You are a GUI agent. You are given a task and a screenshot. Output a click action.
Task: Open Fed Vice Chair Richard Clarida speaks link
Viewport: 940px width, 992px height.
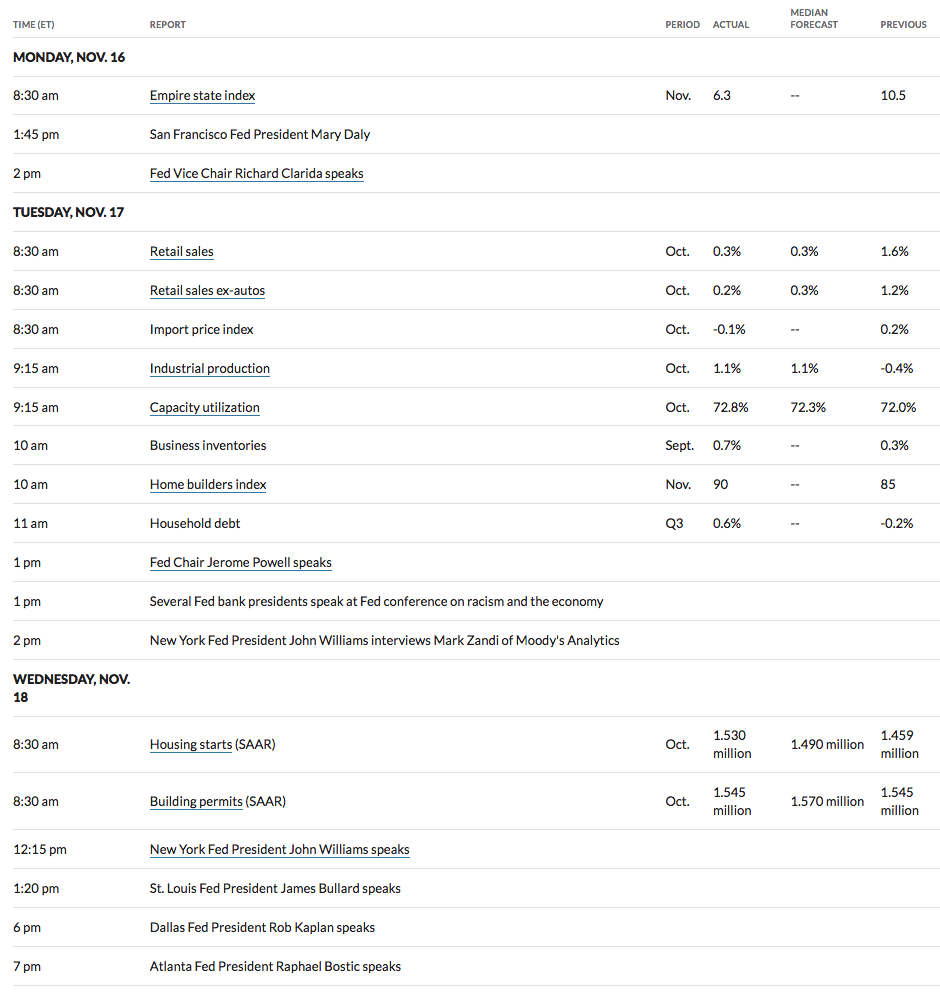coord(256,173)
